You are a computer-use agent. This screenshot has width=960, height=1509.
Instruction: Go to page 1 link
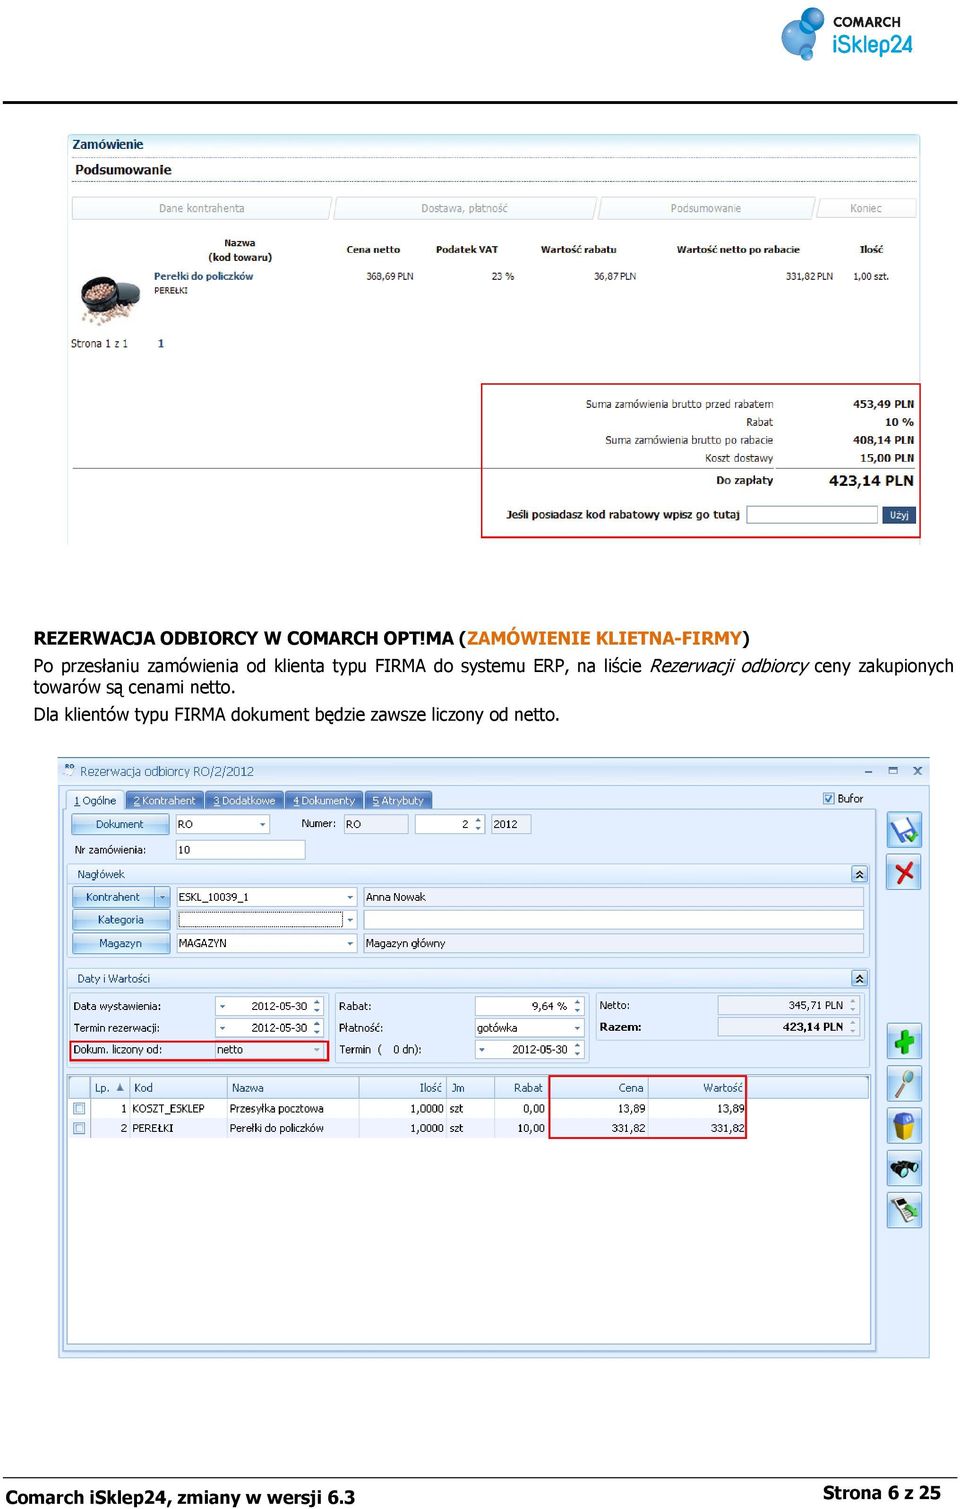(x=161, y=343)
